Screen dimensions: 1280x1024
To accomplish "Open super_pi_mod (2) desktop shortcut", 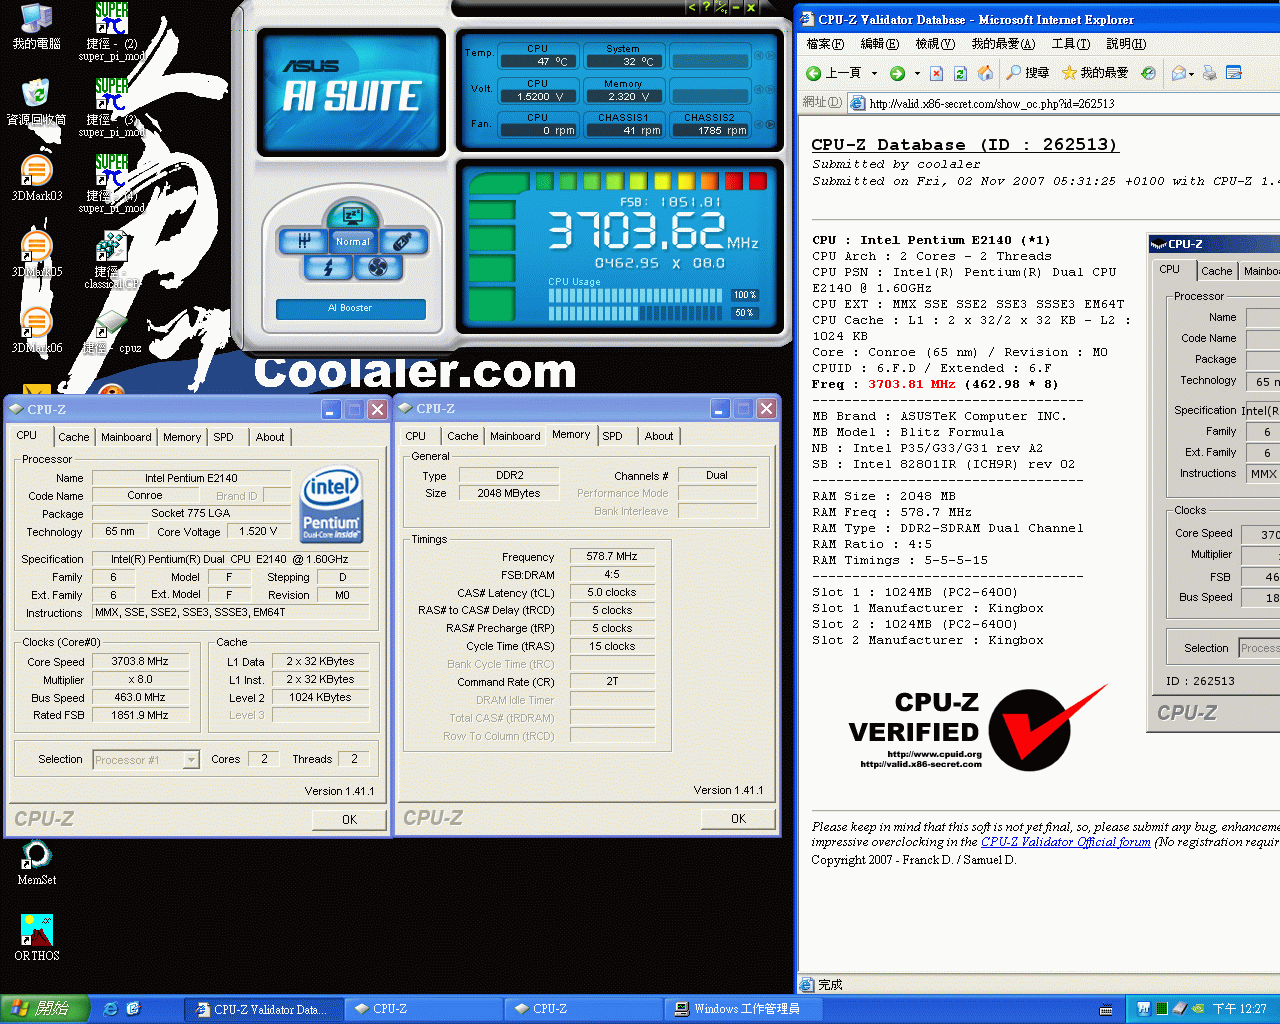I will click(111, 32).
